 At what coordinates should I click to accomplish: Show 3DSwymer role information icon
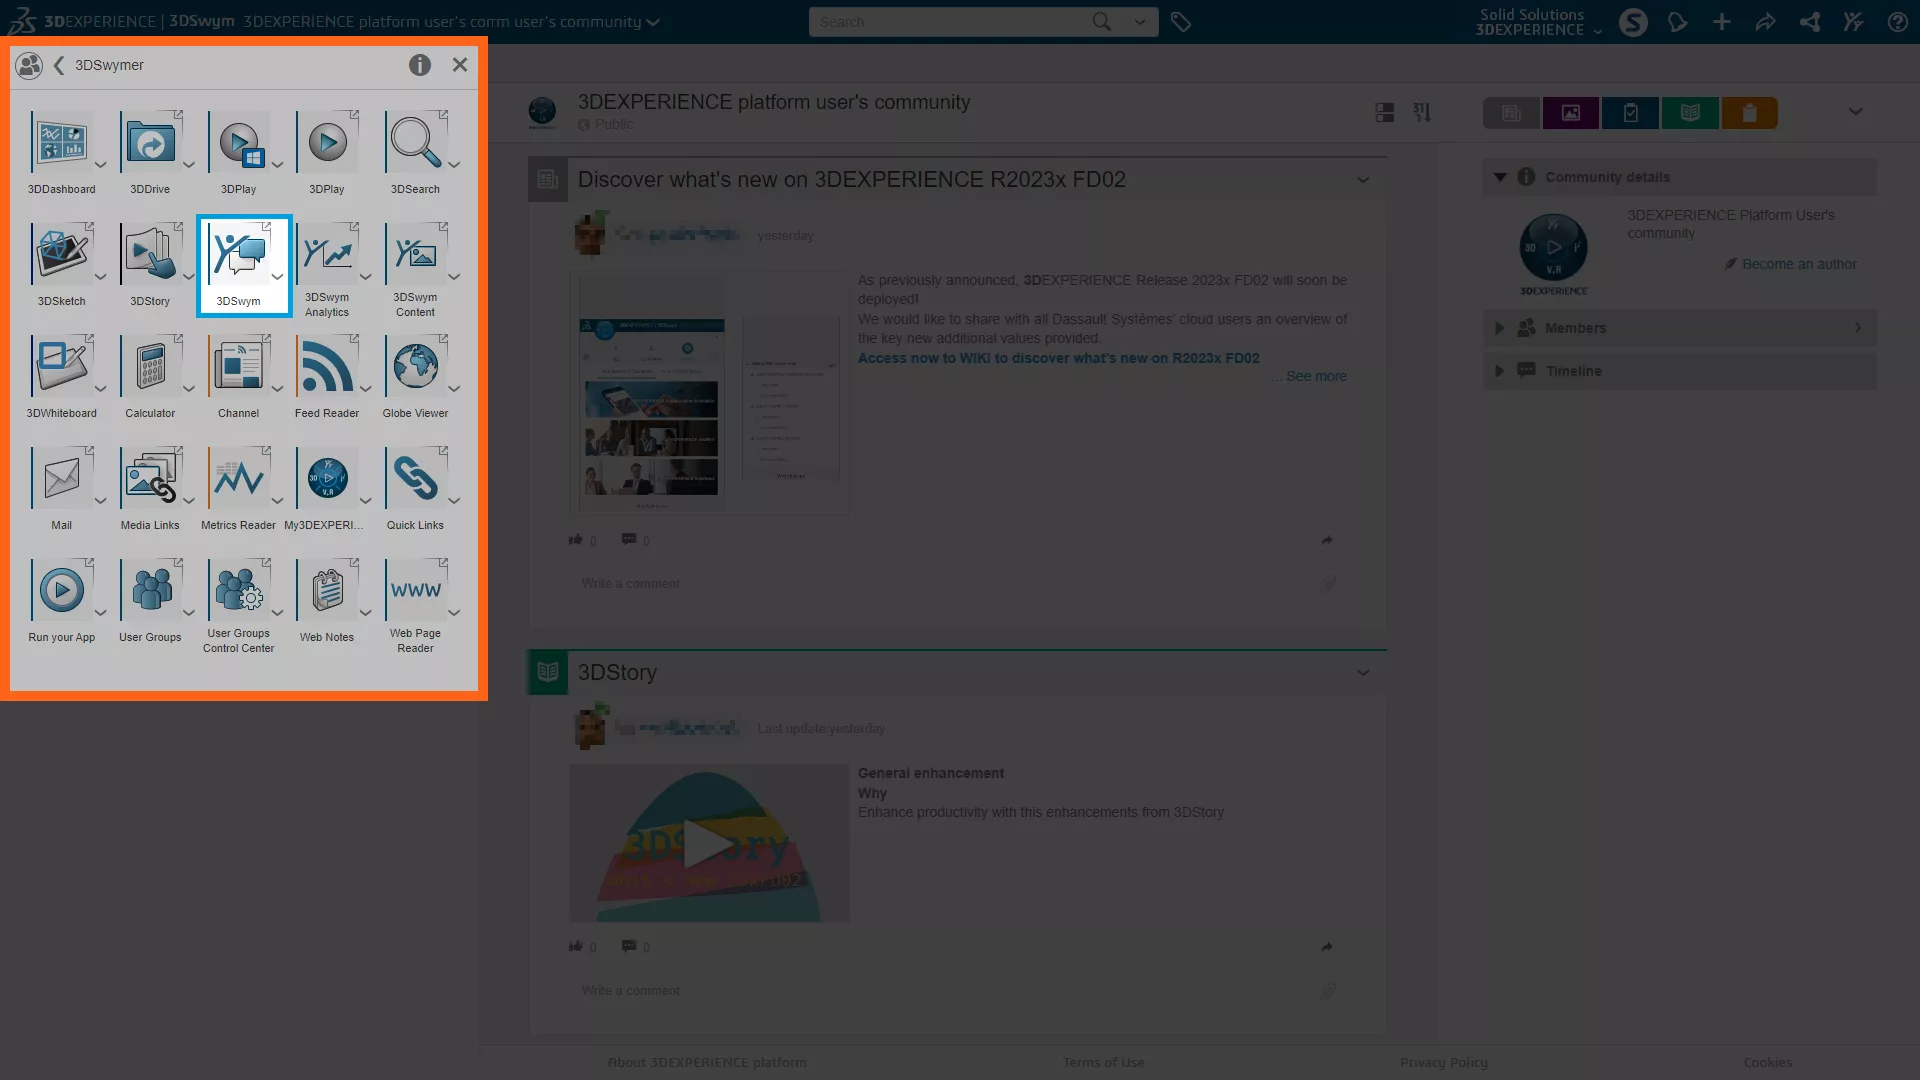tap(419, 65)
